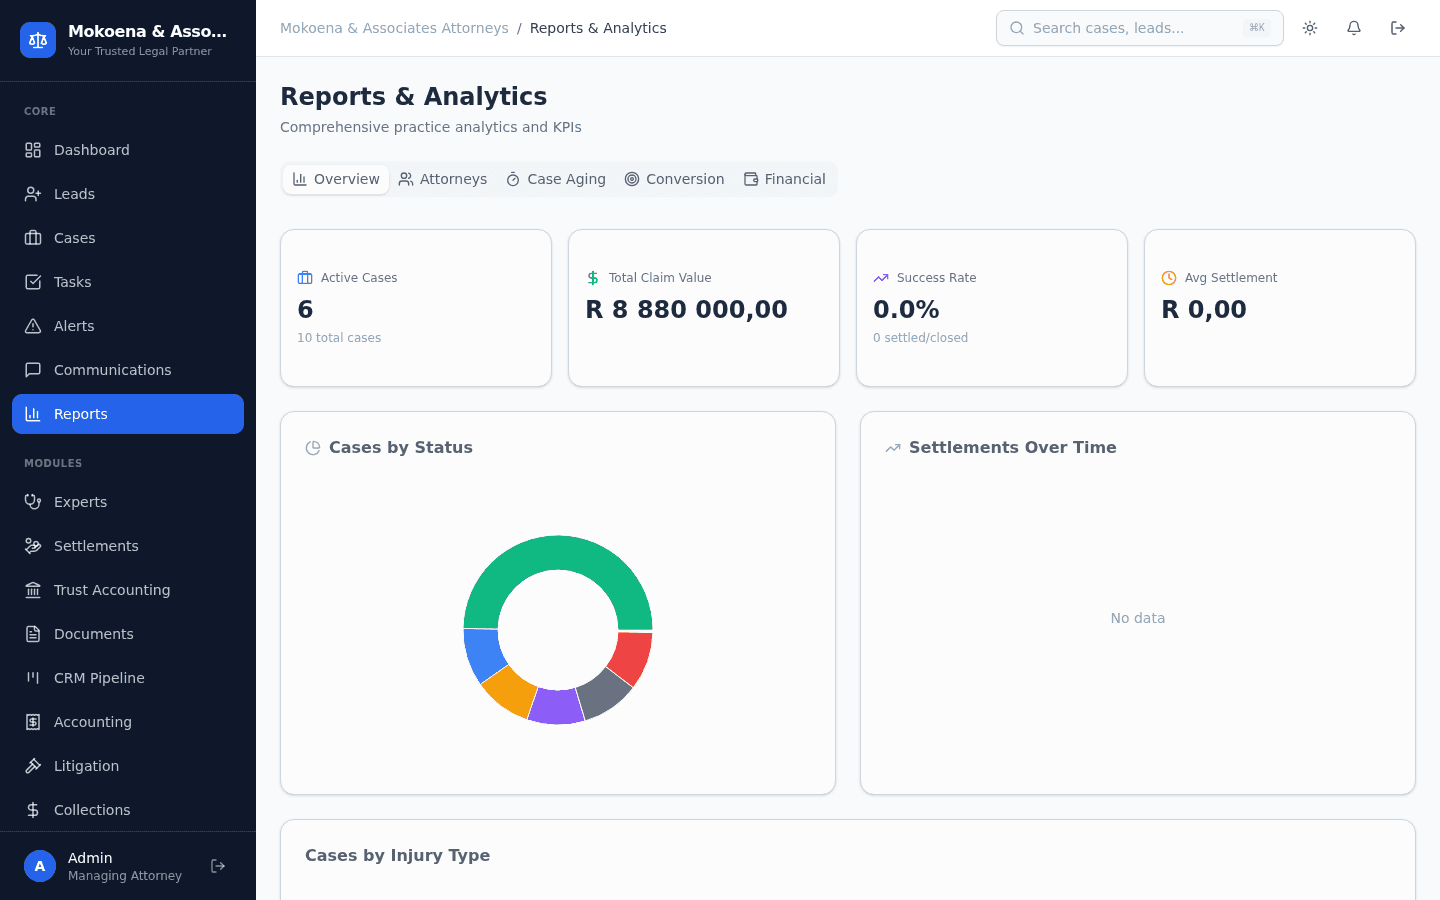
Task: Click the Total Claim Value dollar icon
Action: (x=593, y=278)
